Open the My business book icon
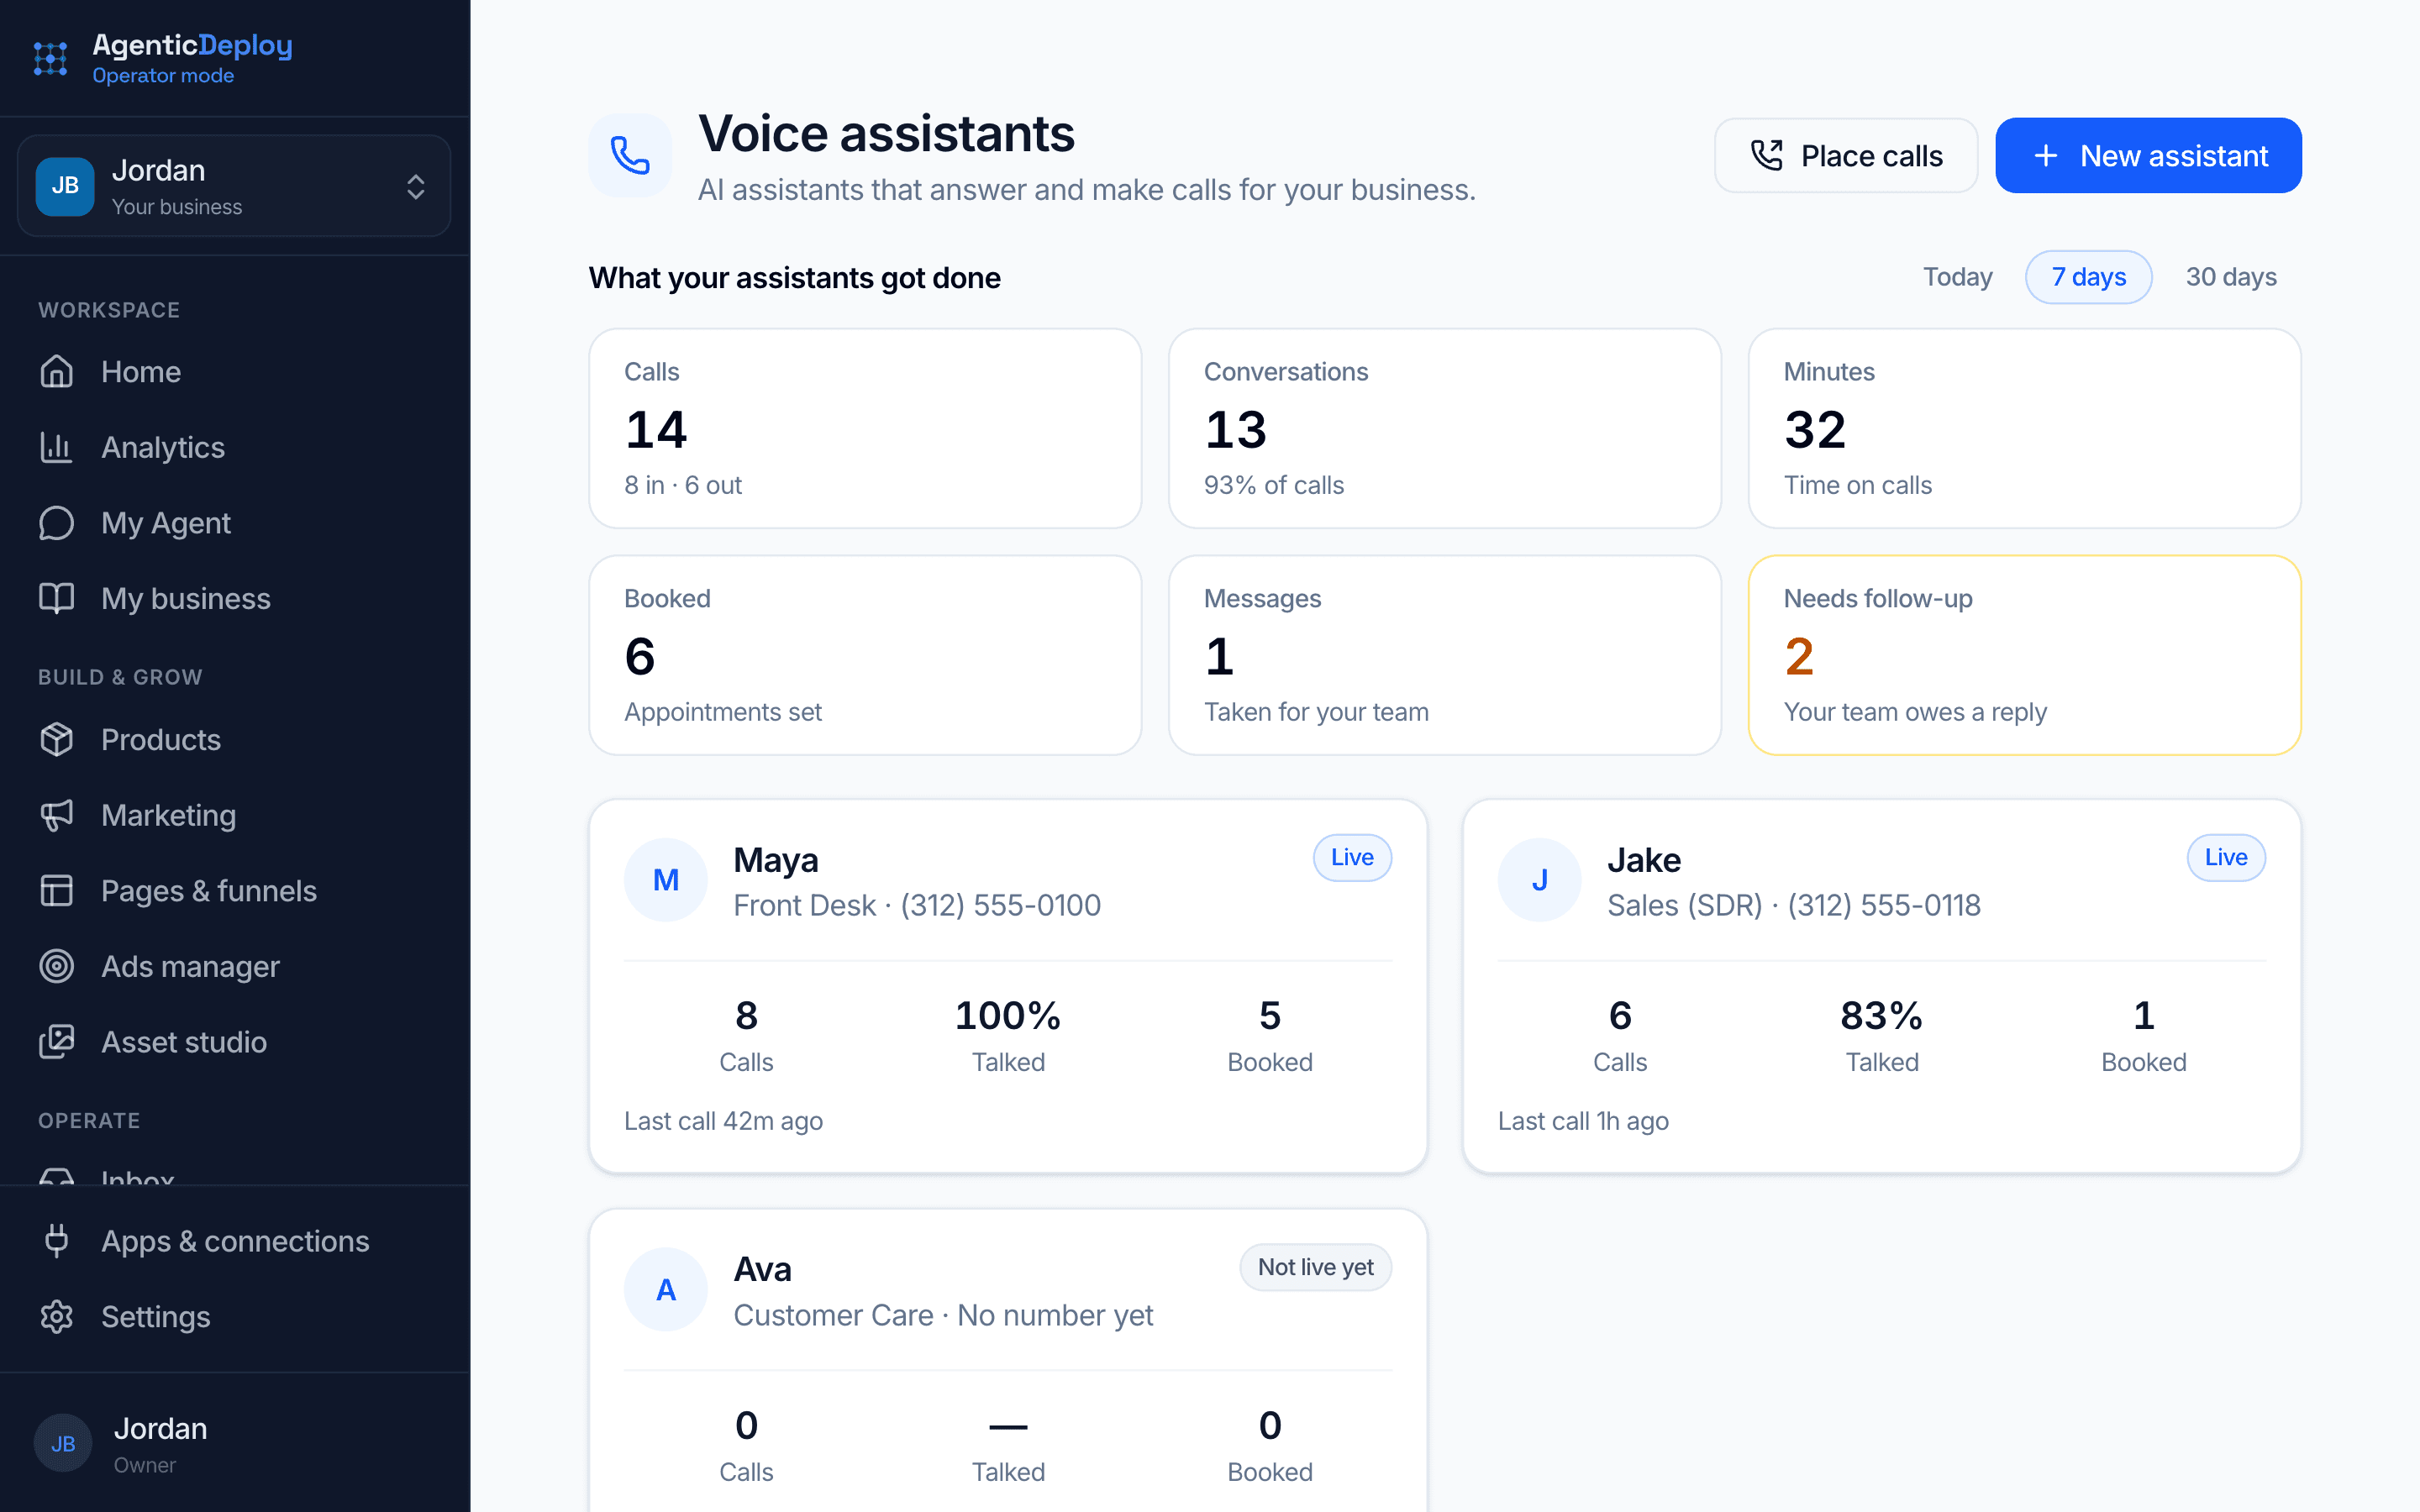The image size is (2420, 1512). (x=57, y=598)
